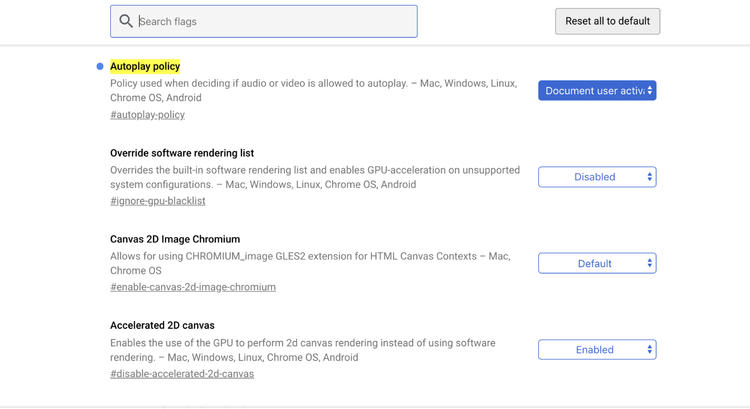Select the Canvas 2D Image Chromium heading
750x409 pixels.
click(175, 239)
